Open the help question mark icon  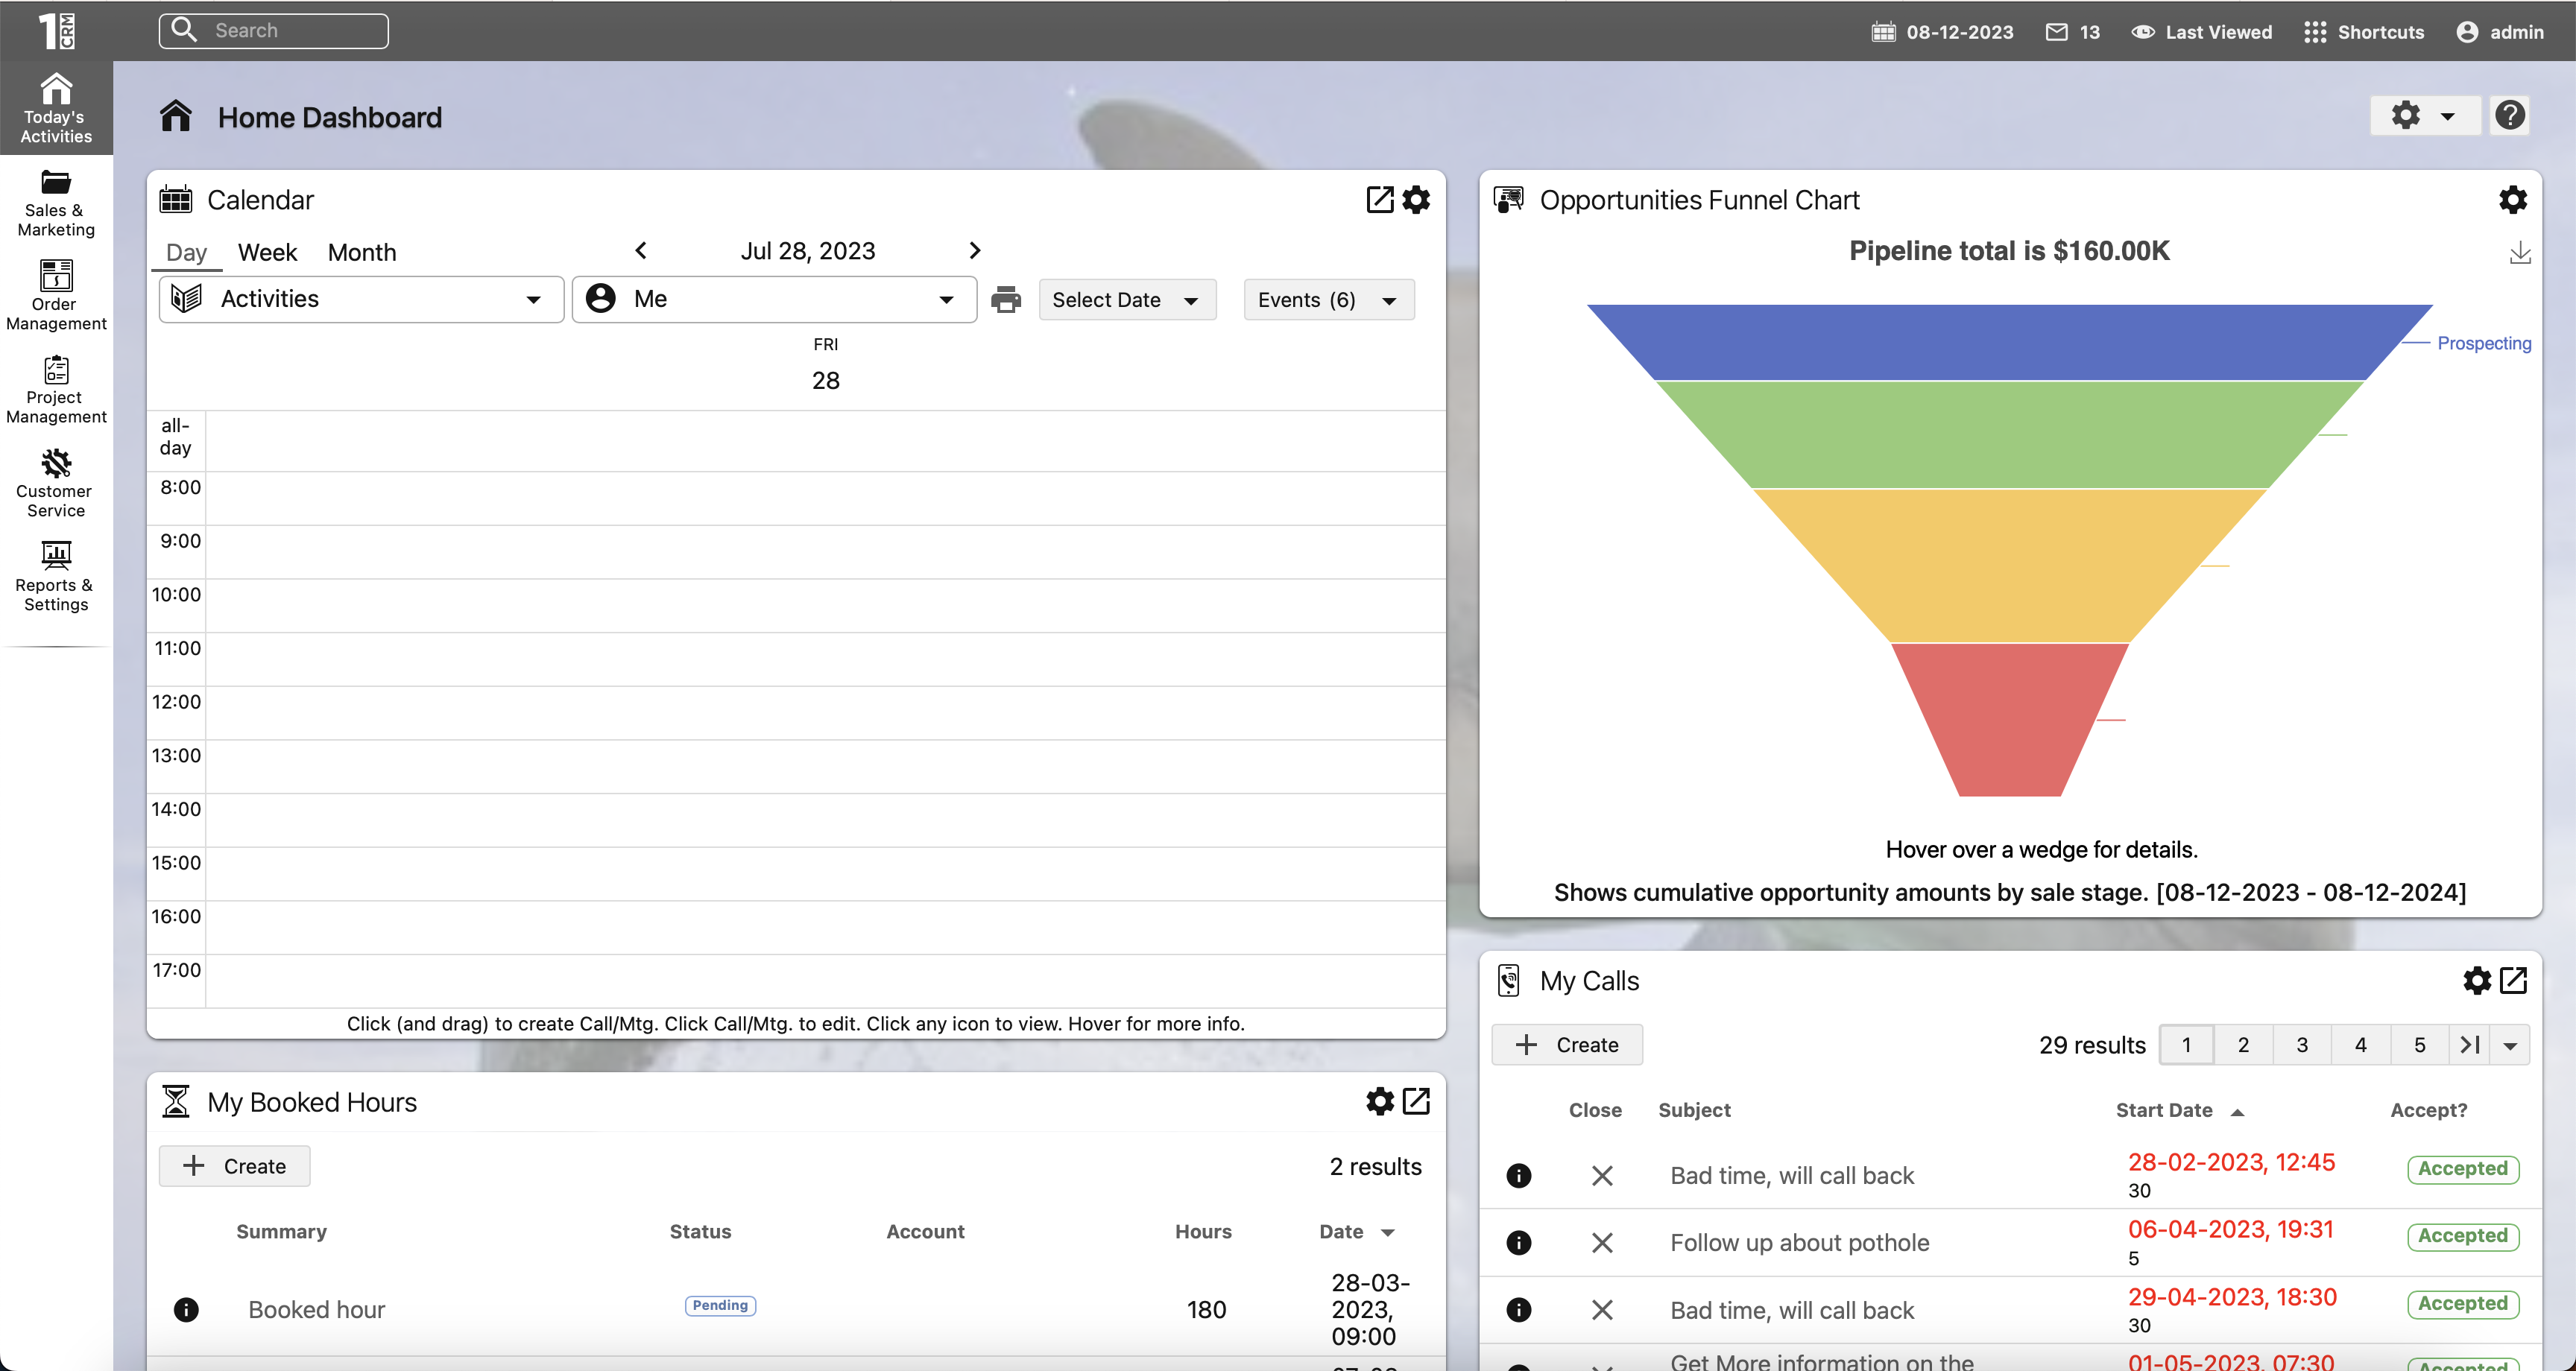[x=2509, y=115]
